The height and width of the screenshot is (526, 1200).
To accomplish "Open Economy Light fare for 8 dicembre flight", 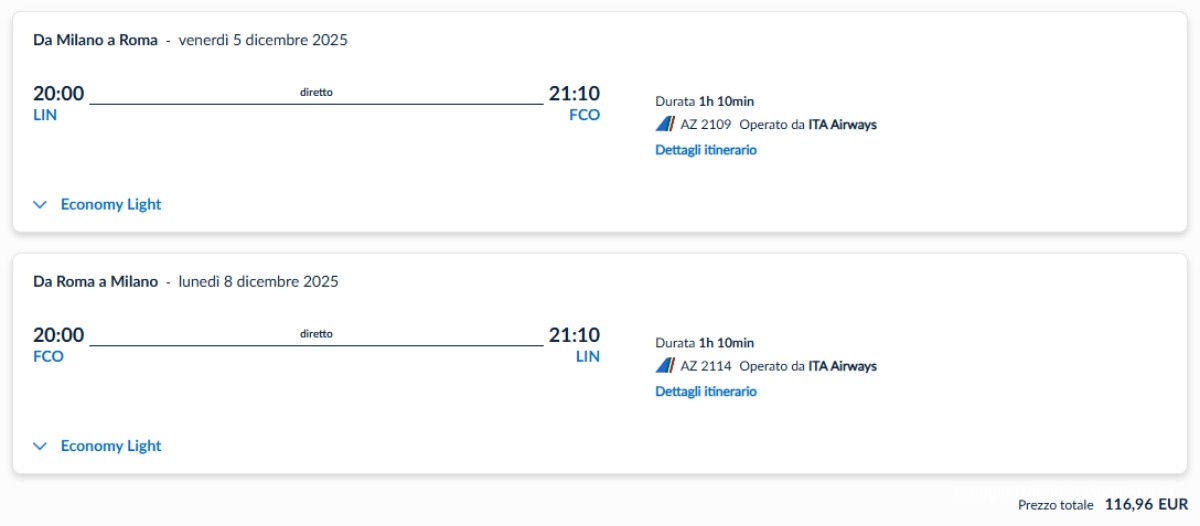I will click(x=110, y=447).
